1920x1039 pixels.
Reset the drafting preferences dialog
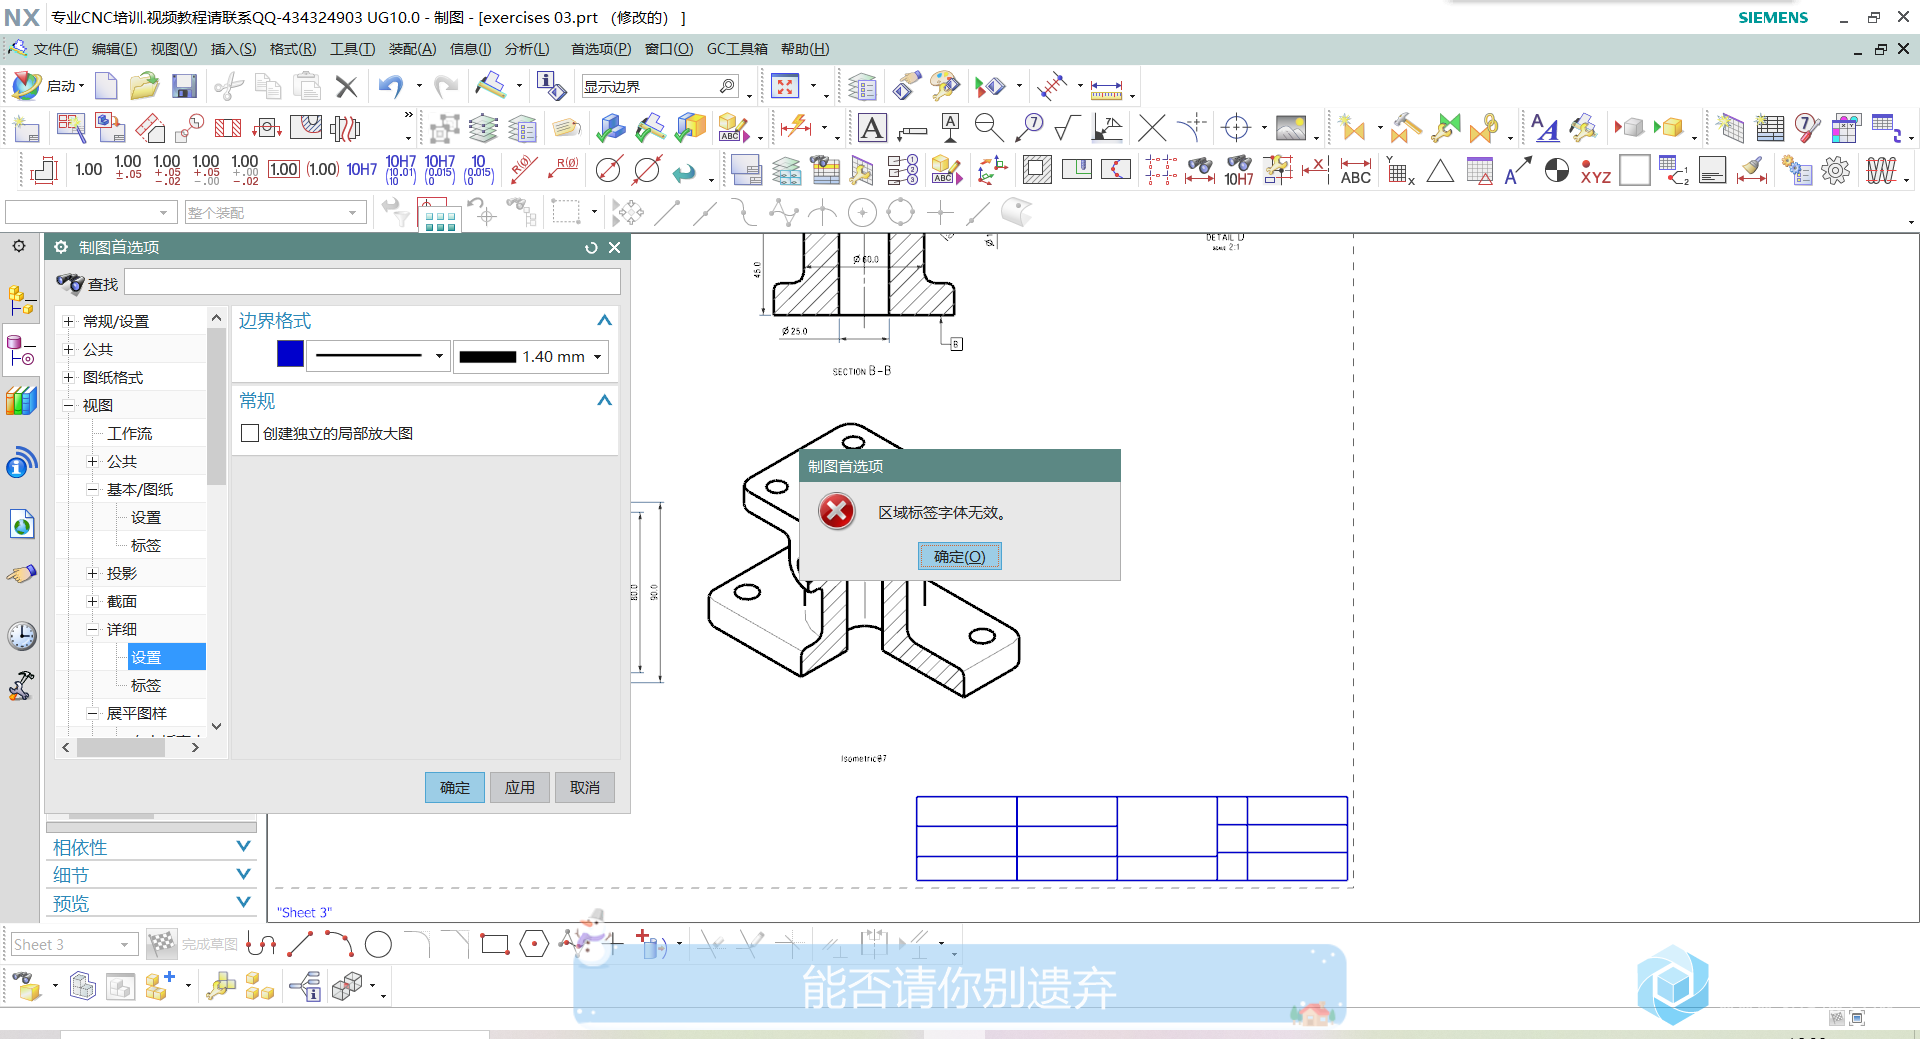591,247
